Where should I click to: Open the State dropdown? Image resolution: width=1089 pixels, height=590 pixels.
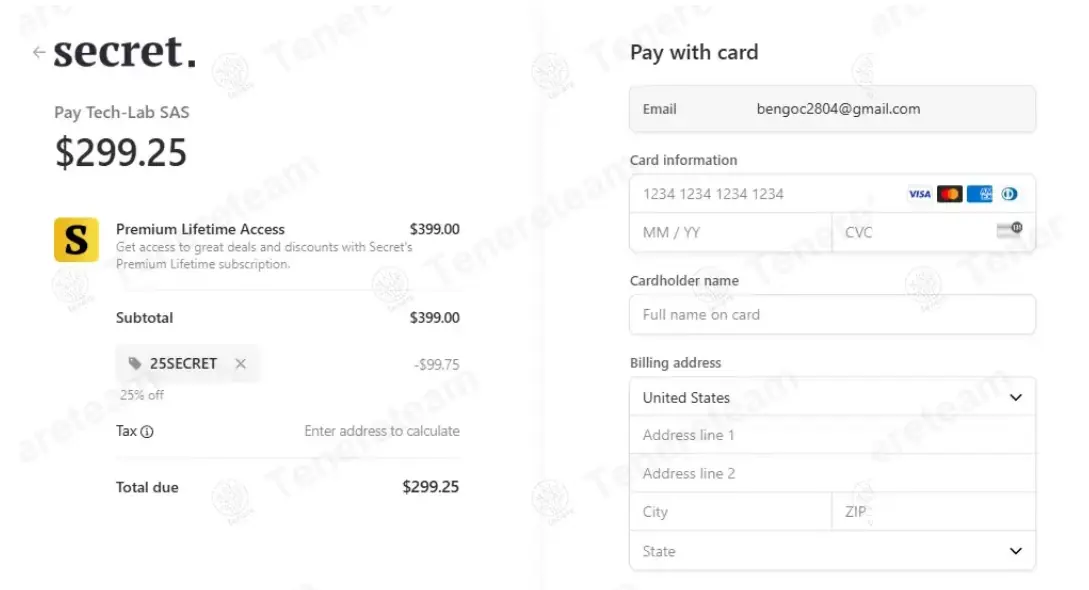point(832,551)
